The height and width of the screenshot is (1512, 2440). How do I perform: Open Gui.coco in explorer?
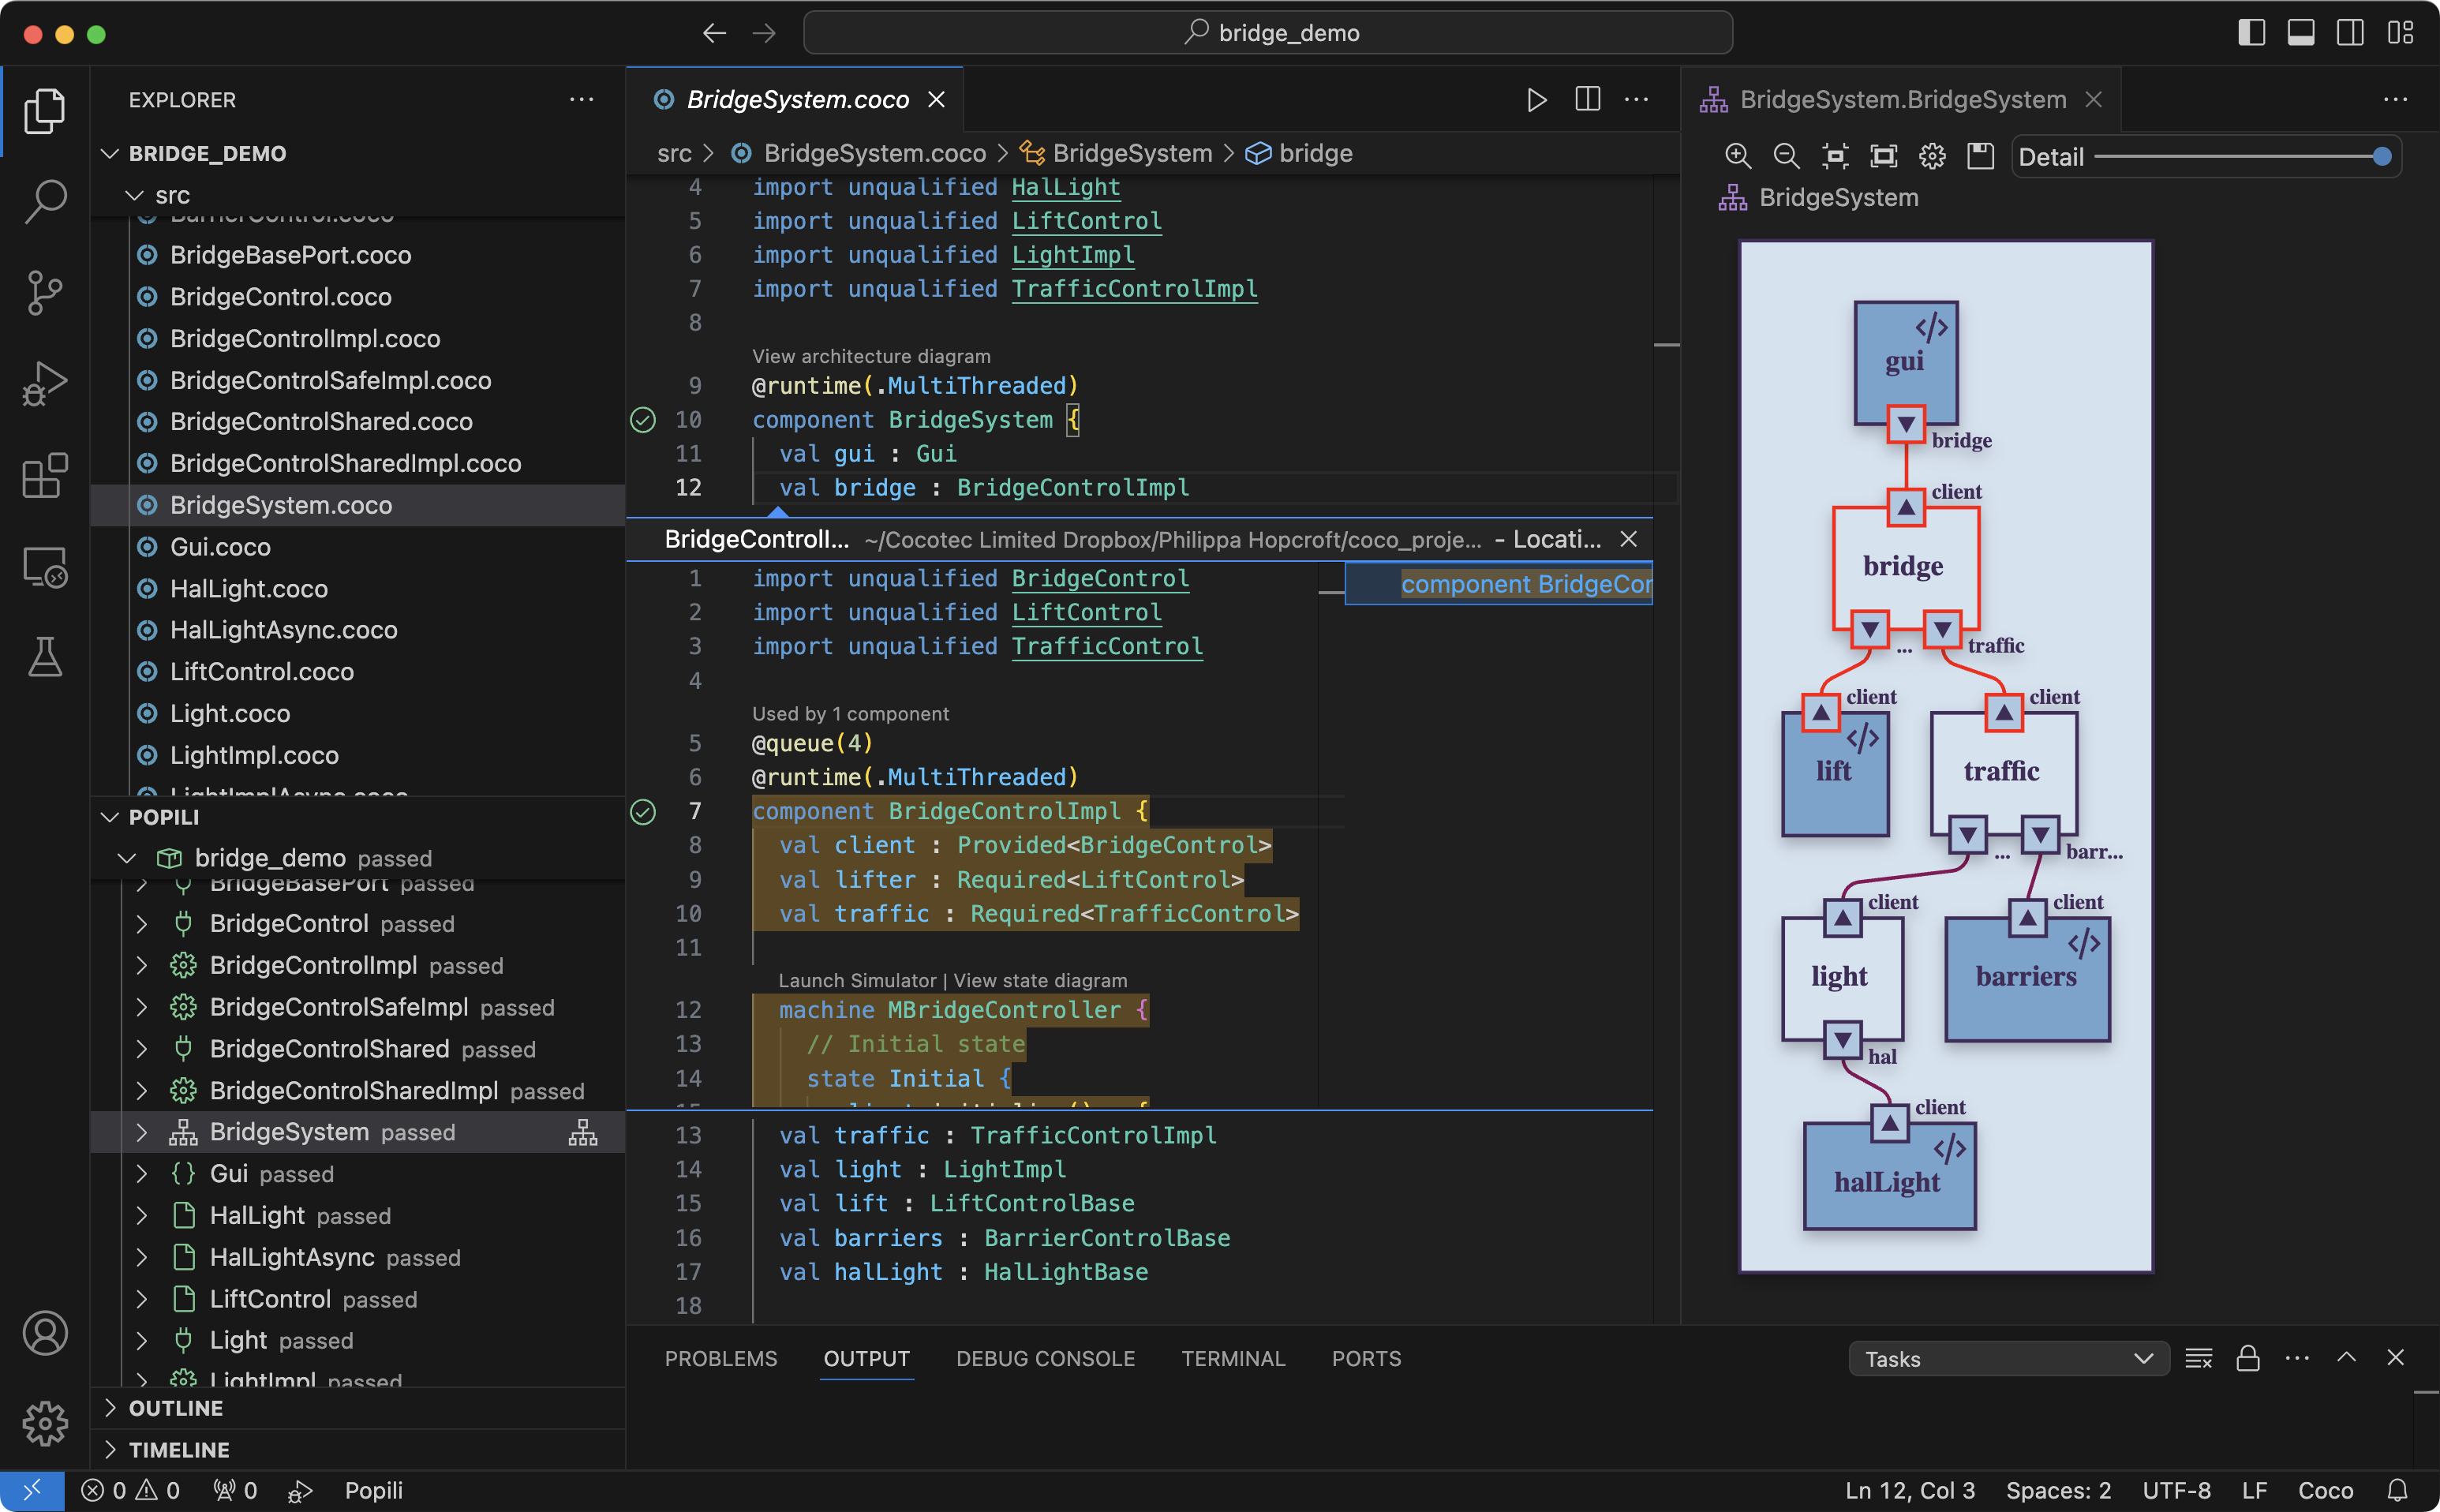click(358, 547)
